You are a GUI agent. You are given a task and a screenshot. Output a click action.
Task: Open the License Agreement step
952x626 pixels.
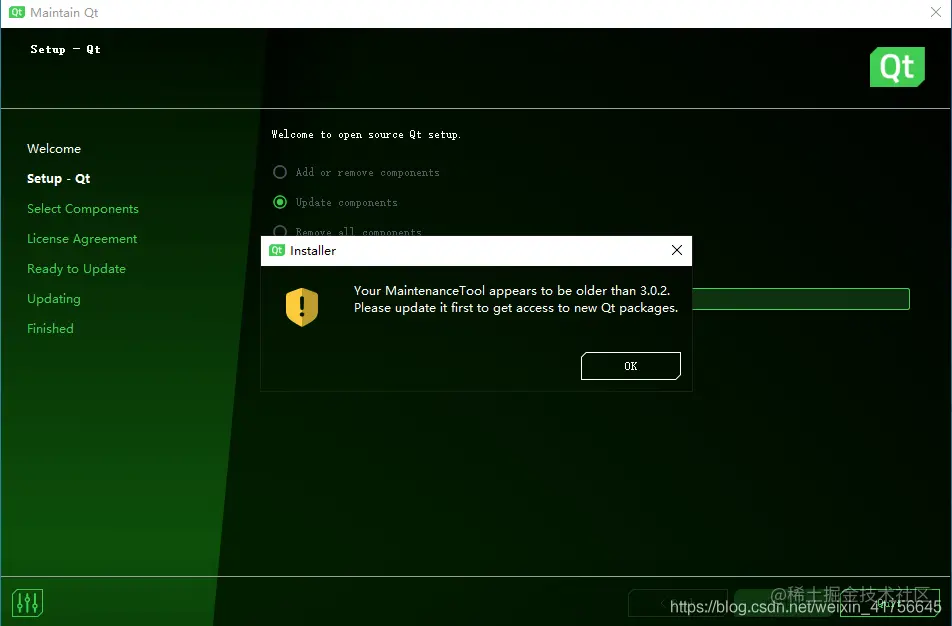pos(82,239)
